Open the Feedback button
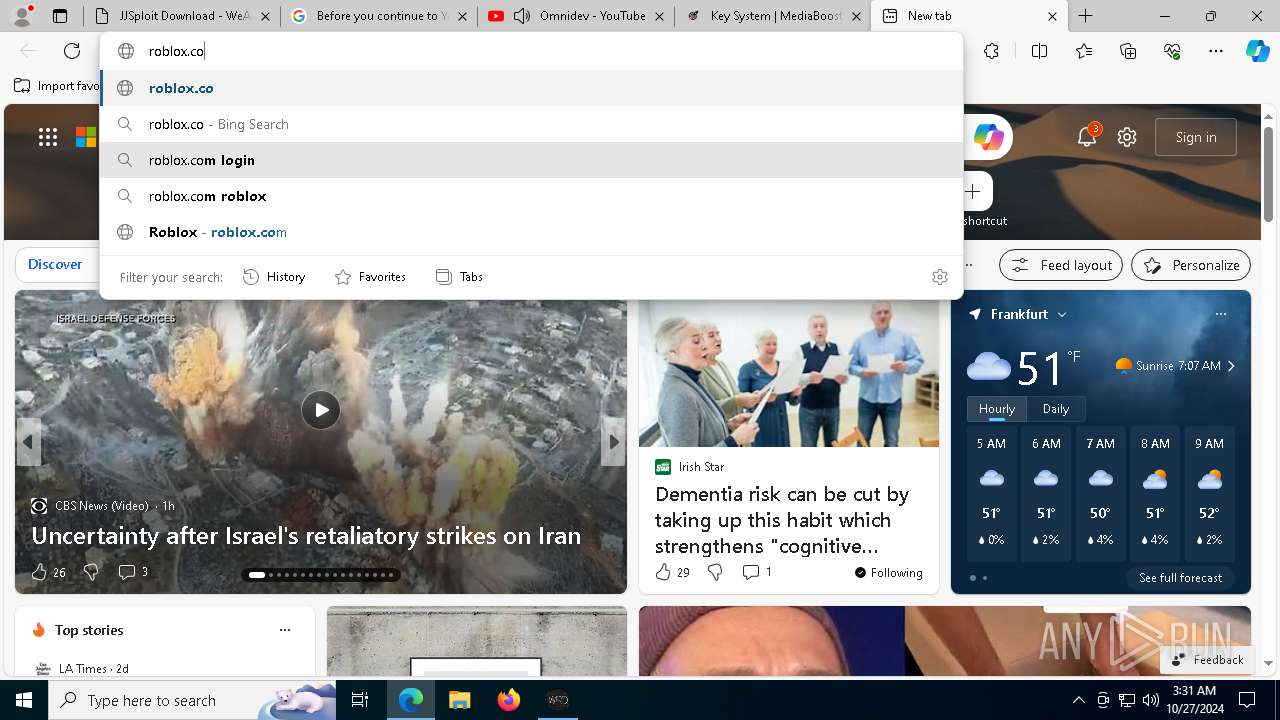This screenshot has height=720, width=1280. [1207, 660]
